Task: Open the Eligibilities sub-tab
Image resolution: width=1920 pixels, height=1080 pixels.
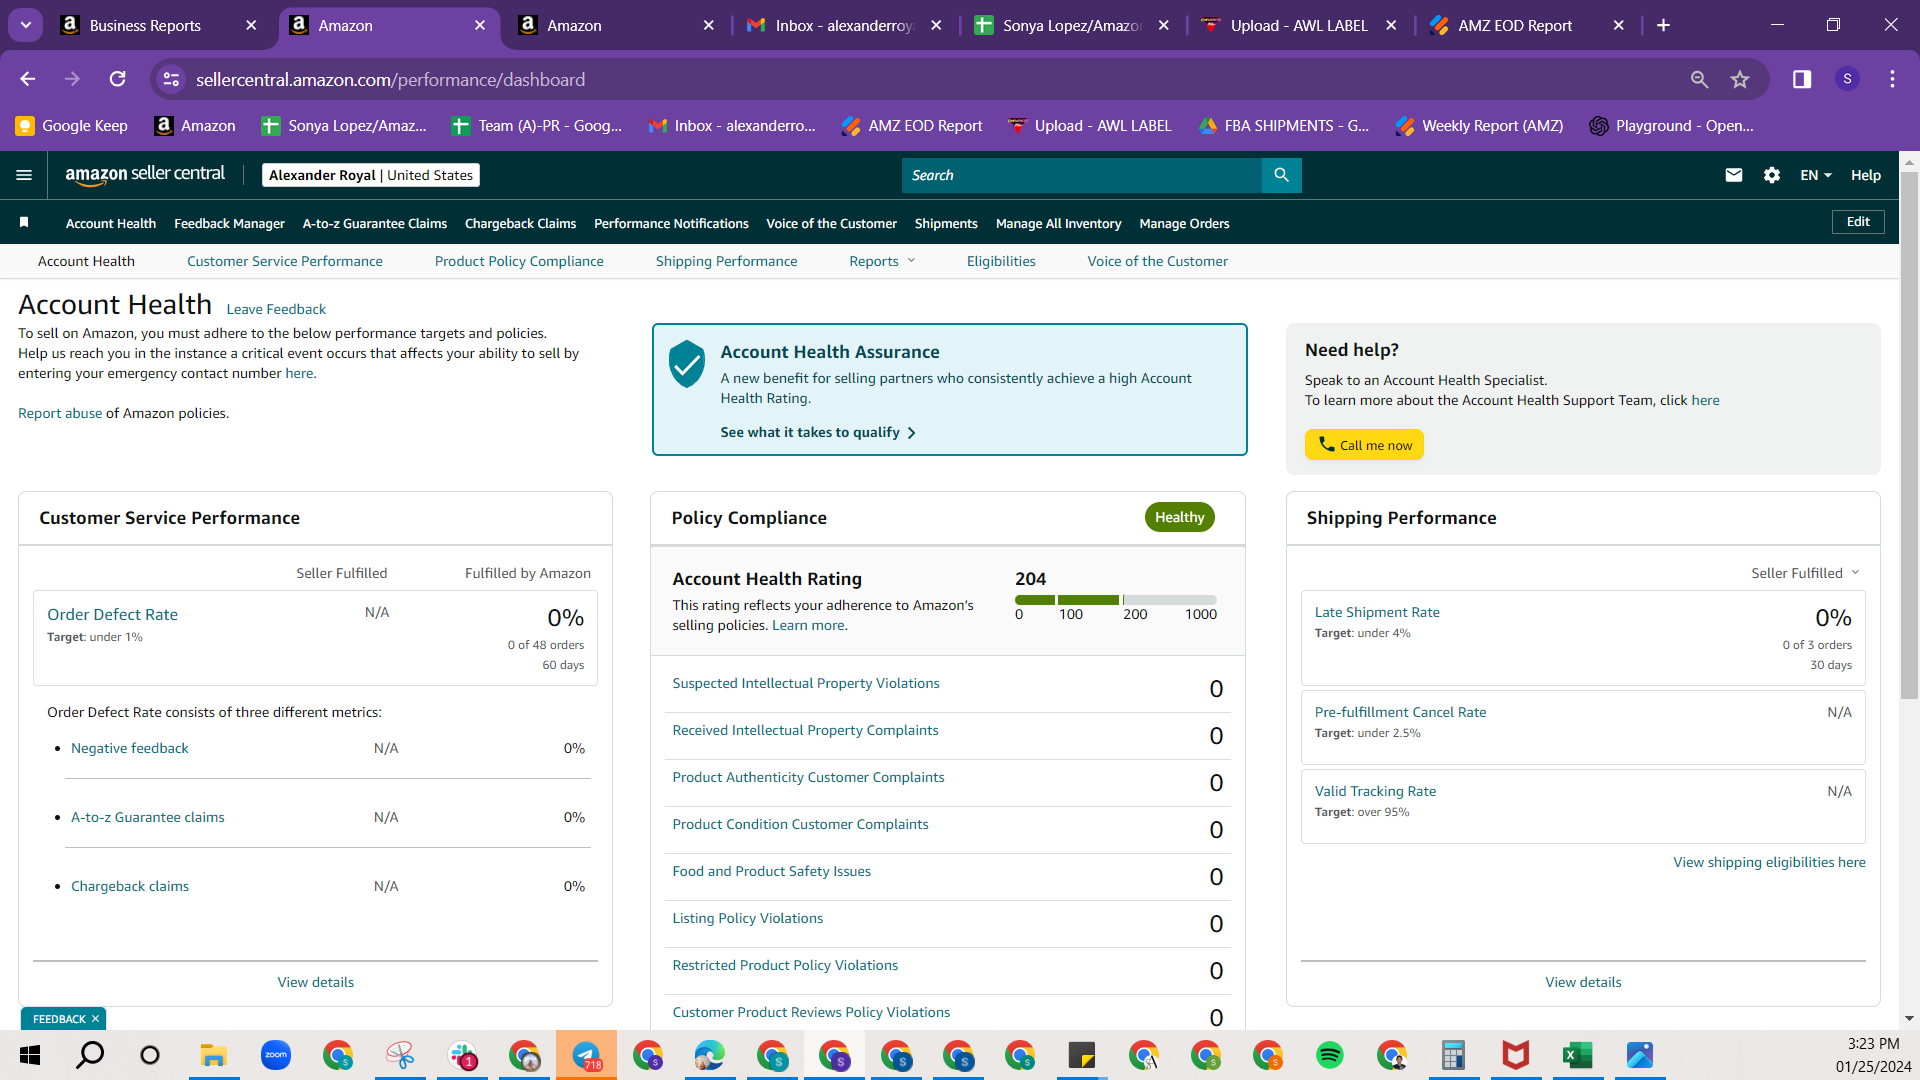Action: click(1001, 261)
